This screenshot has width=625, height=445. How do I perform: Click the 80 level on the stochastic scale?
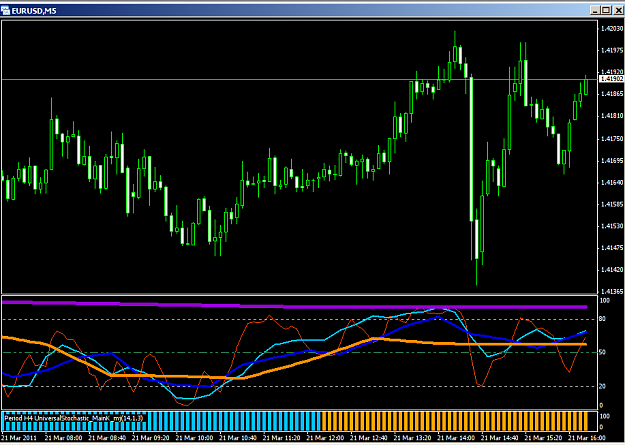(x=602, y=319)
